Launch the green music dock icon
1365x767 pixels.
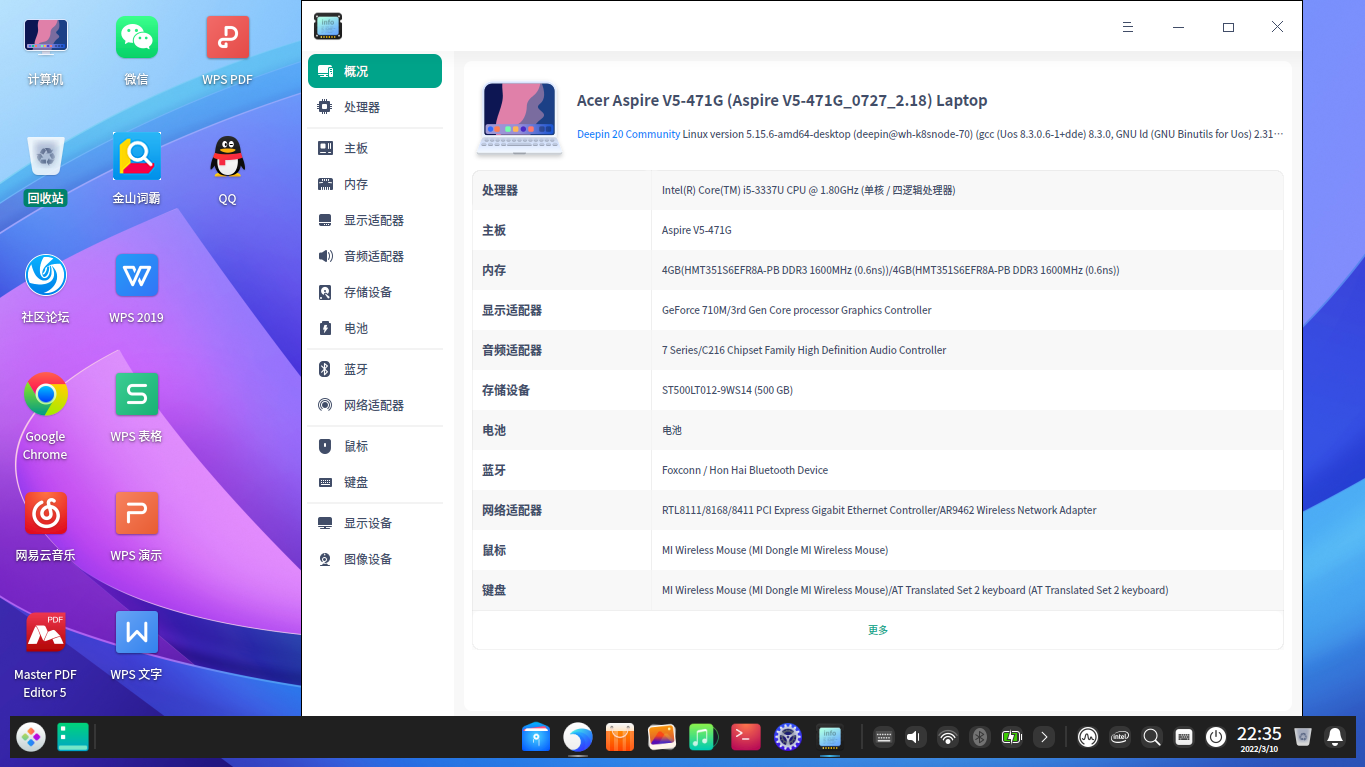click(x=703, y=737)
